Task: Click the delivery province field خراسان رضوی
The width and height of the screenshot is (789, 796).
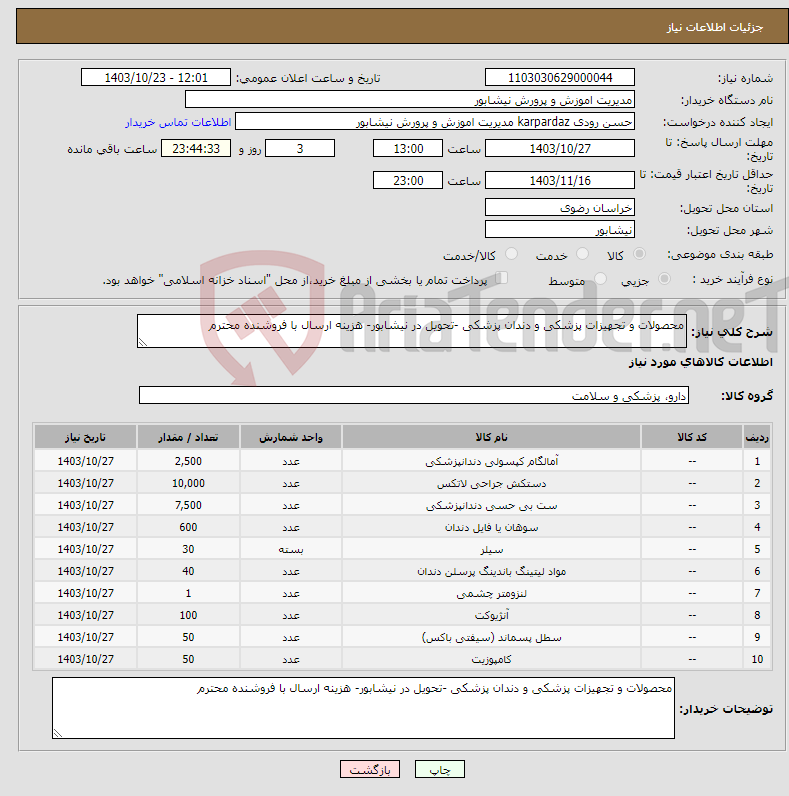Action: [560, 208]
